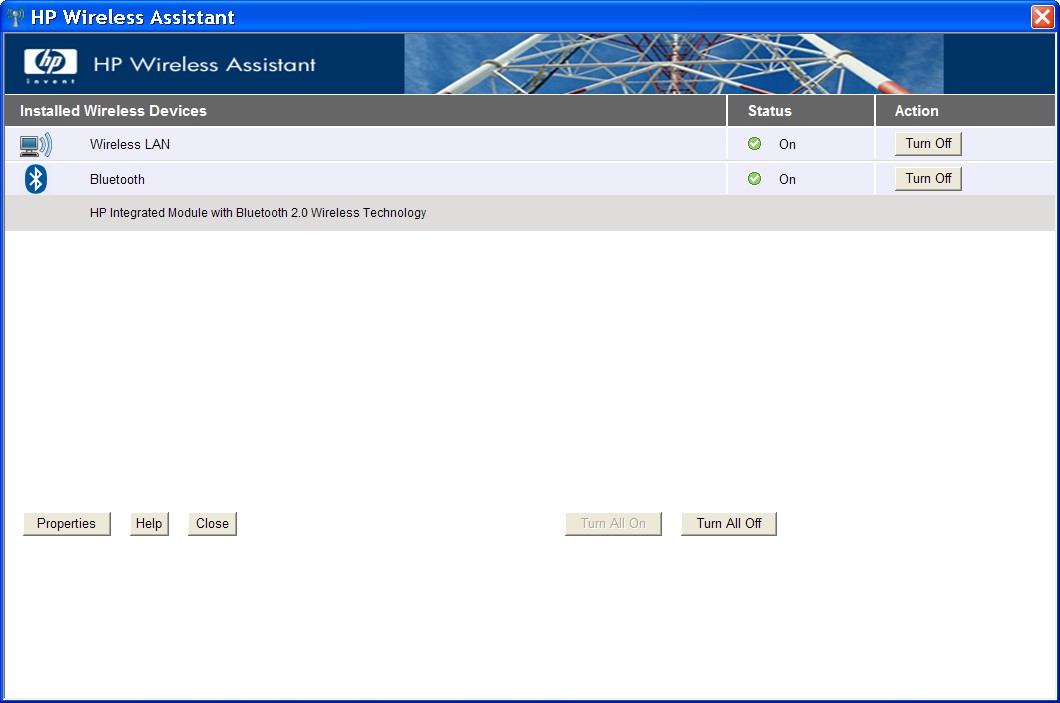Click the Installed Wireless Devices column header

(113, 111)
